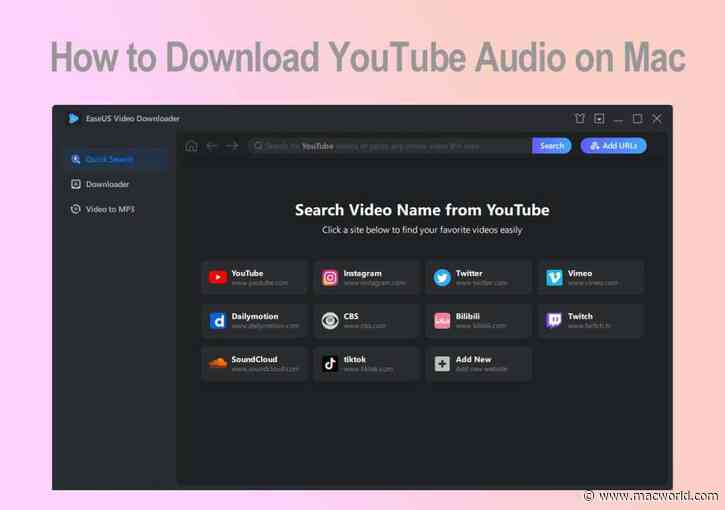This screenshot has width=725, height=510.
Task: Click the Downloader sidebar icon
Action: coord(75,184)
